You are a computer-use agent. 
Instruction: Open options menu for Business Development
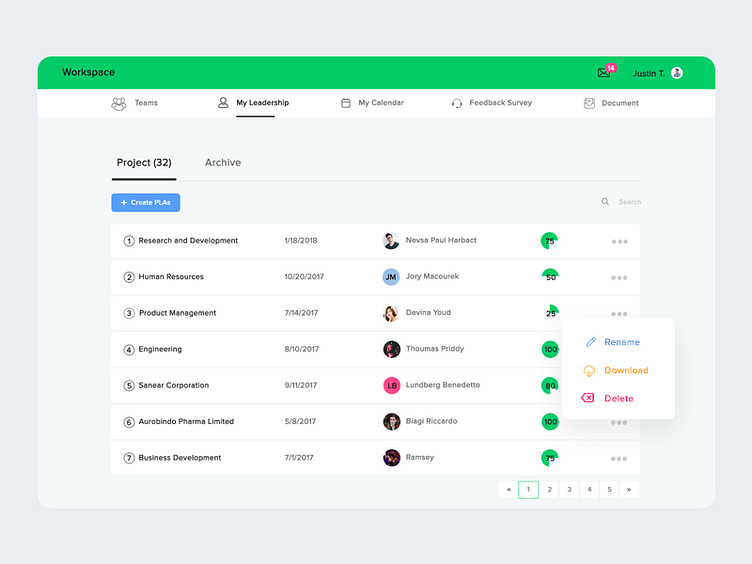click(x=619, y=459)
